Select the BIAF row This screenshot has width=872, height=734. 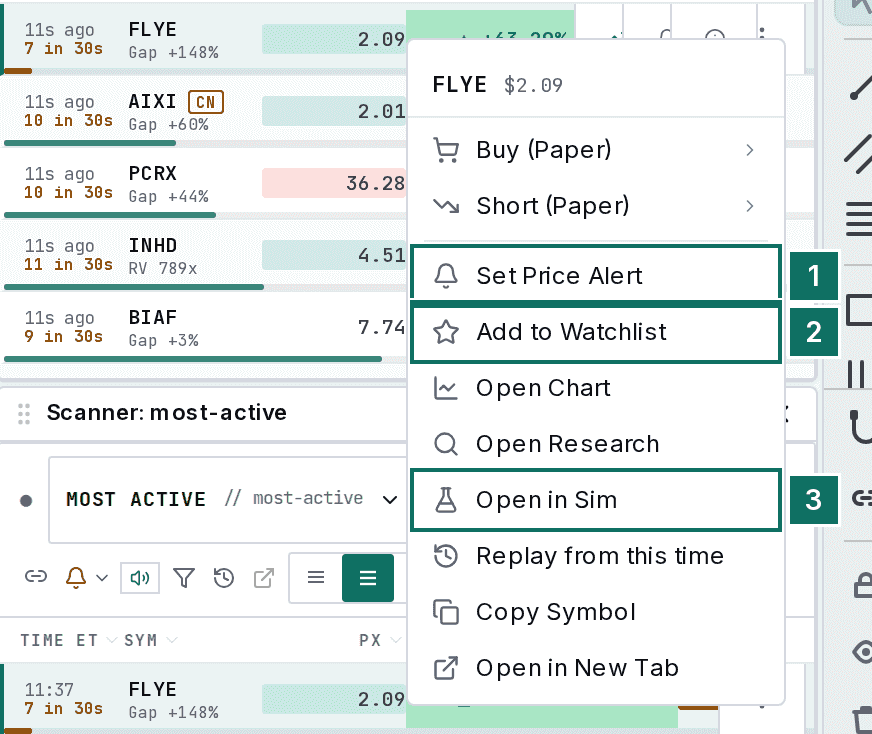click(x=205, y=327)
